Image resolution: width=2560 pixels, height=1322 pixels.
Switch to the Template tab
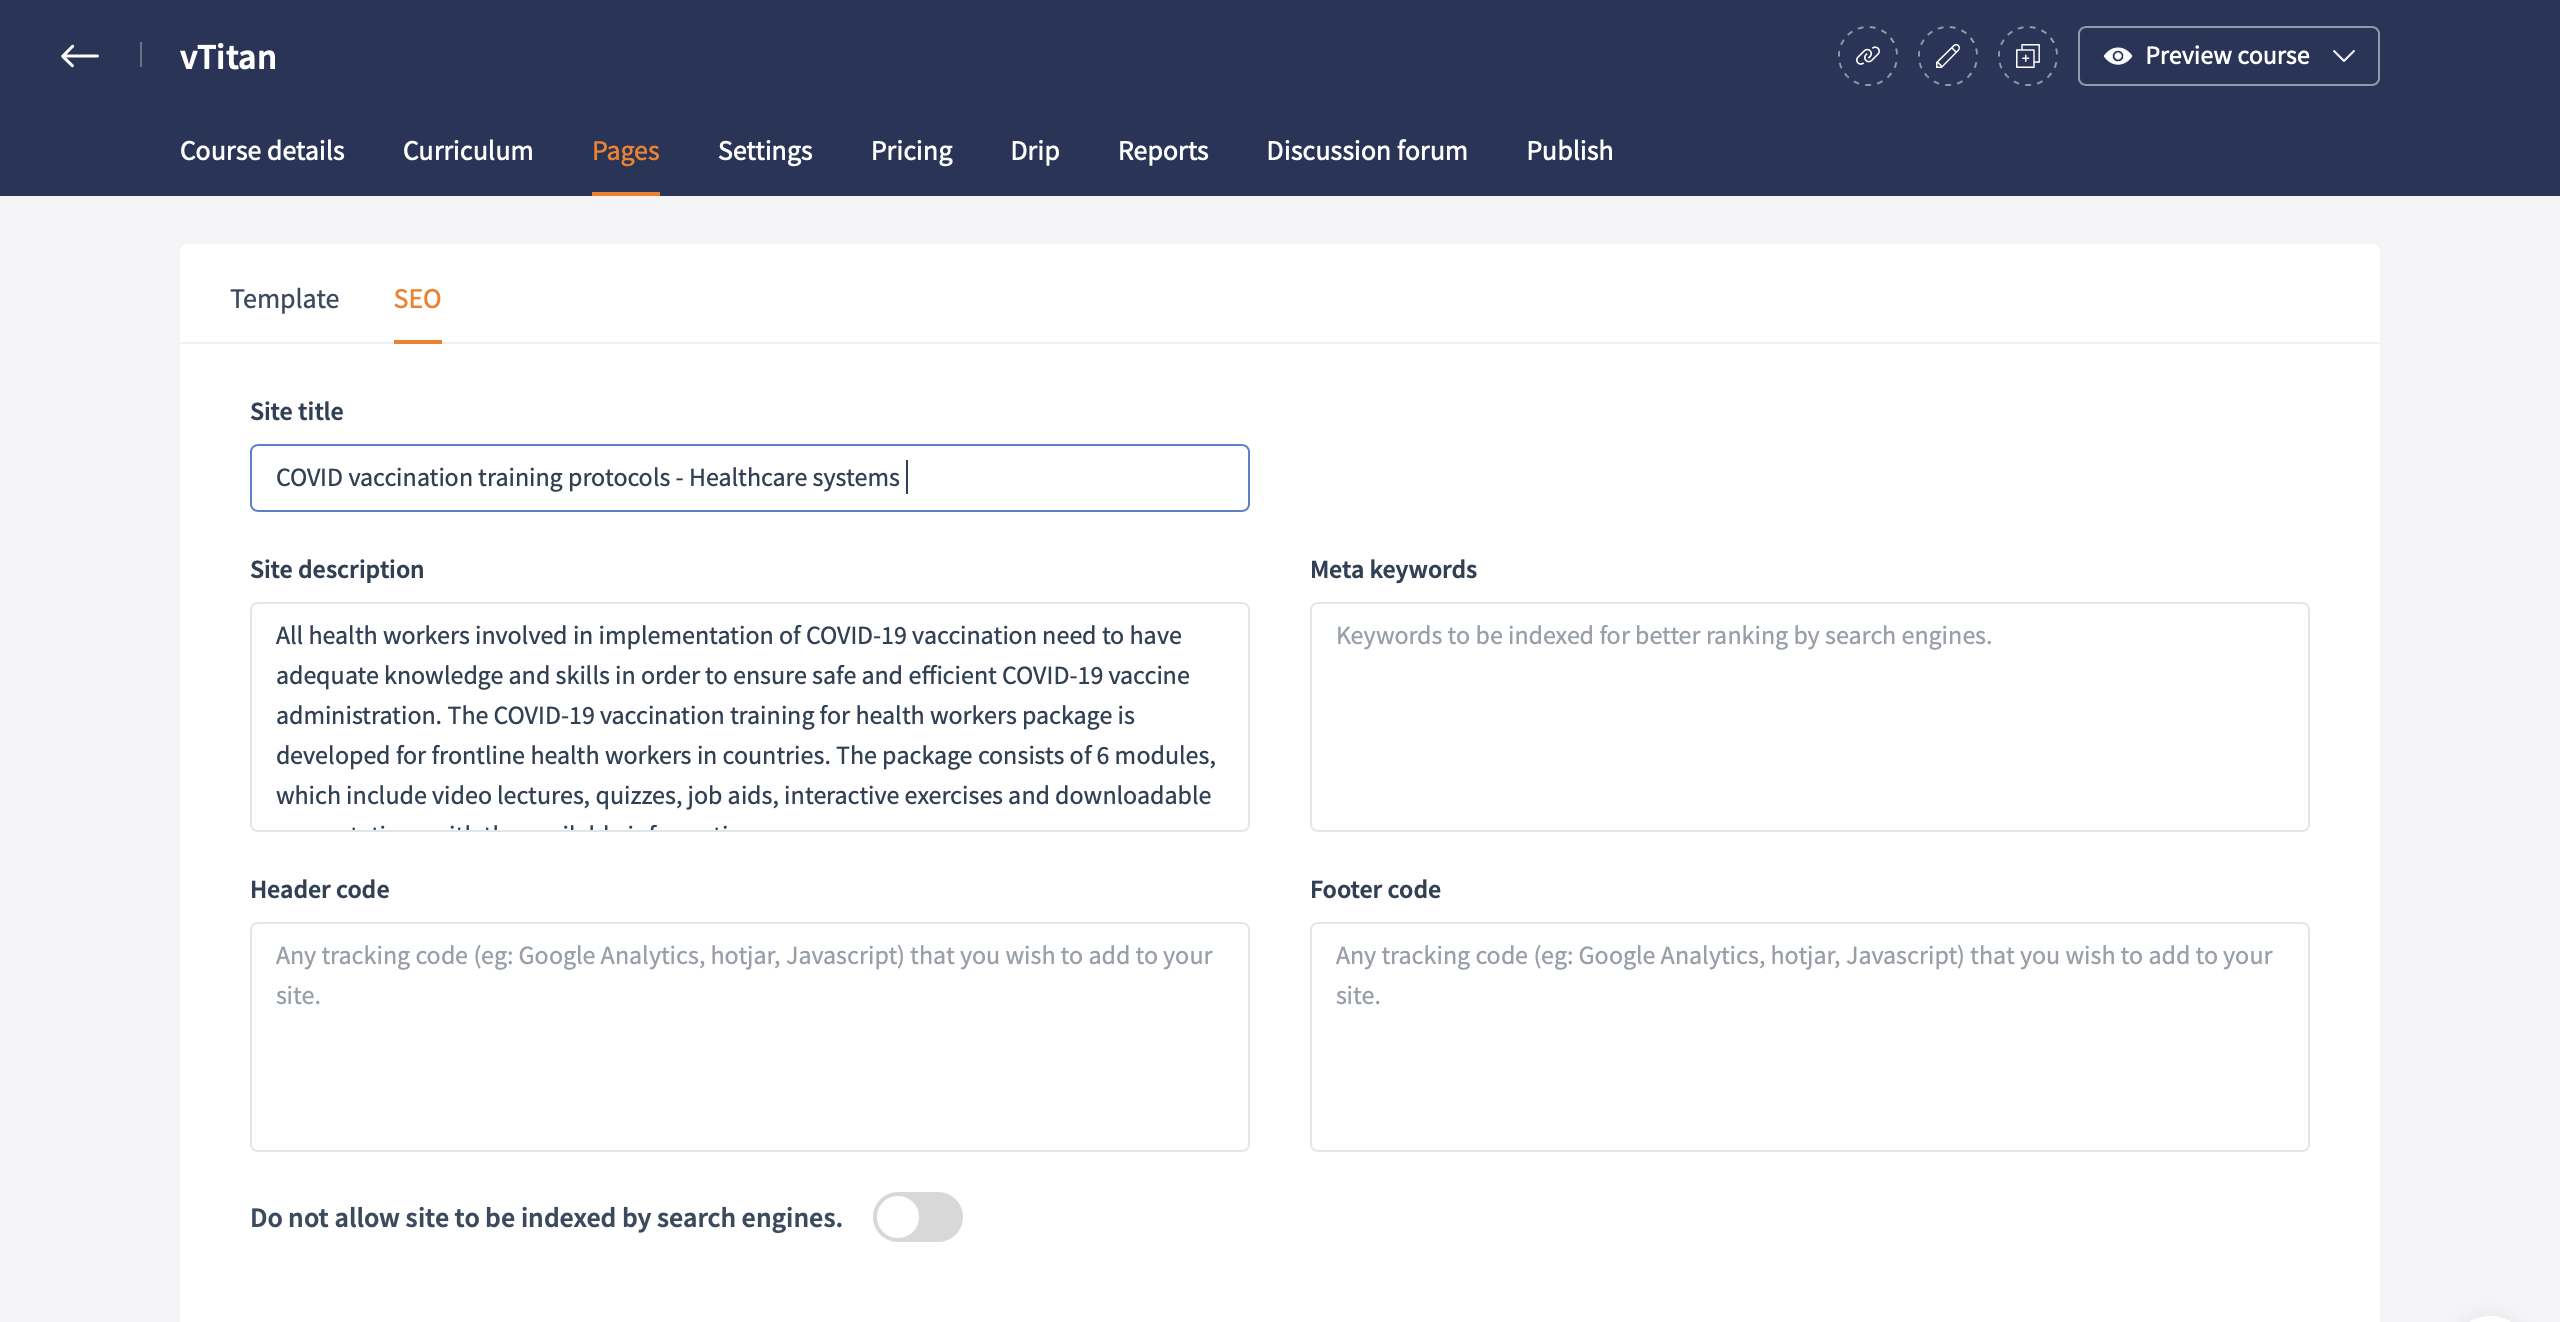pos(284,299)
